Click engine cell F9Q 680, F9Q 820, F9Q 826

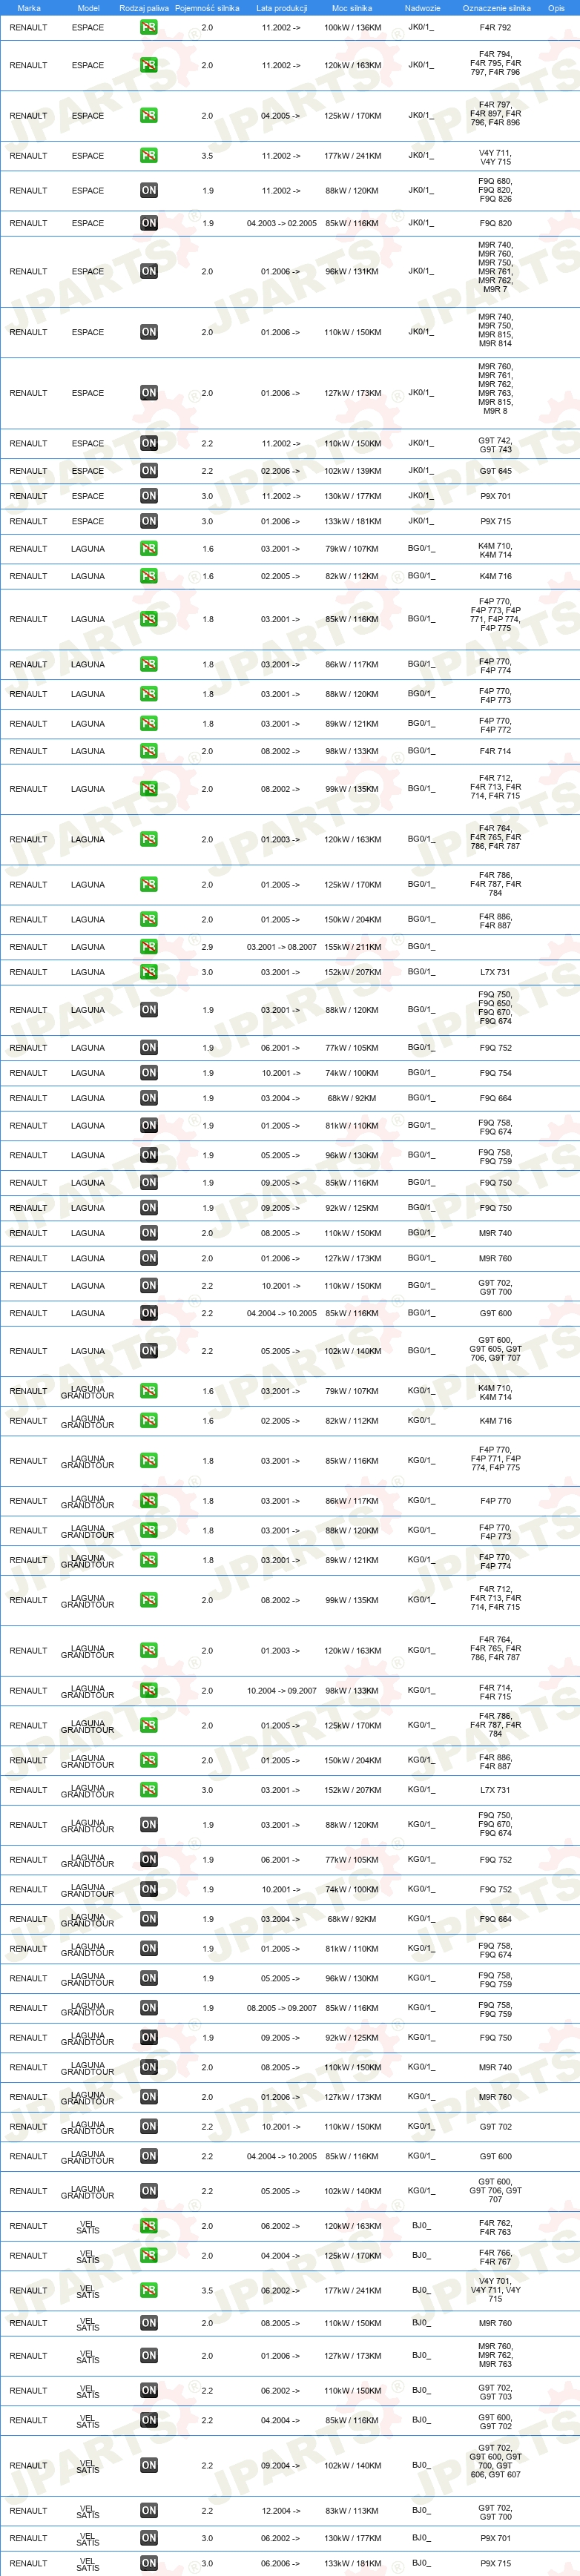point(495,190)
